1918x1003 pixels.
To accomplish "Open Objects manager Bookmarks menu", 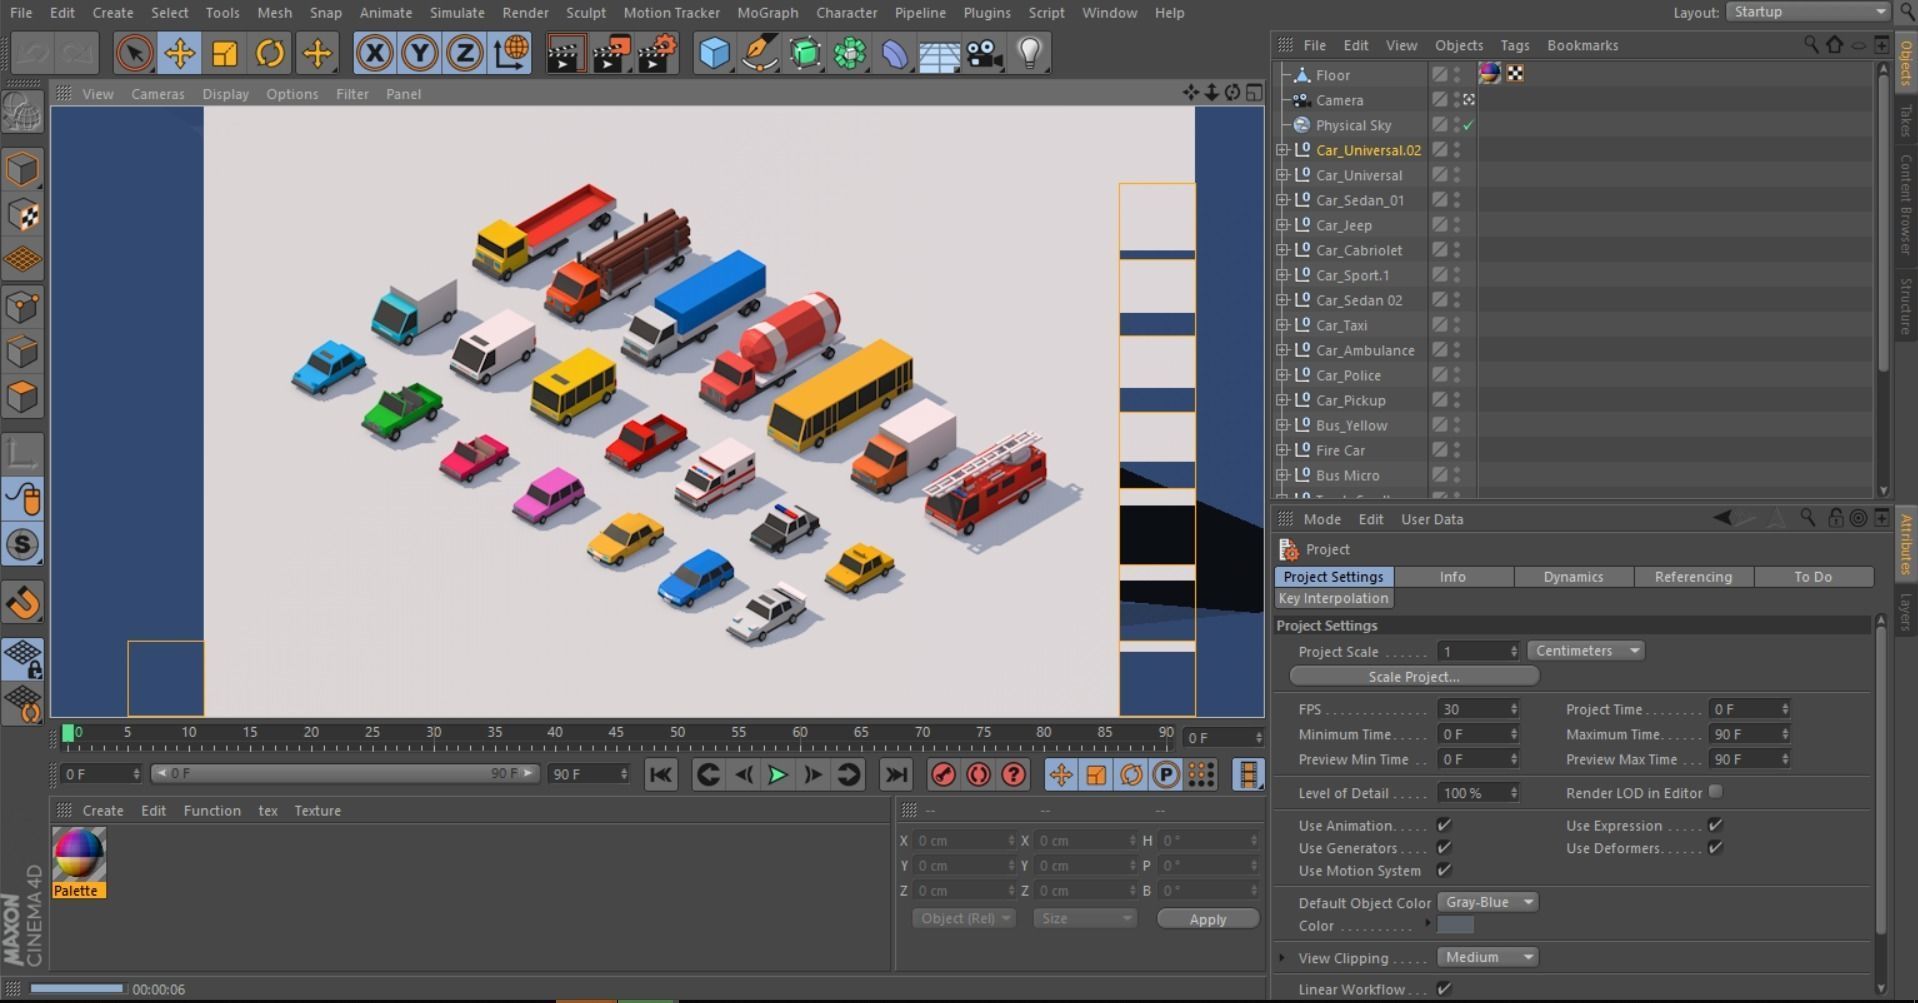I will [x=1582, y=45].
